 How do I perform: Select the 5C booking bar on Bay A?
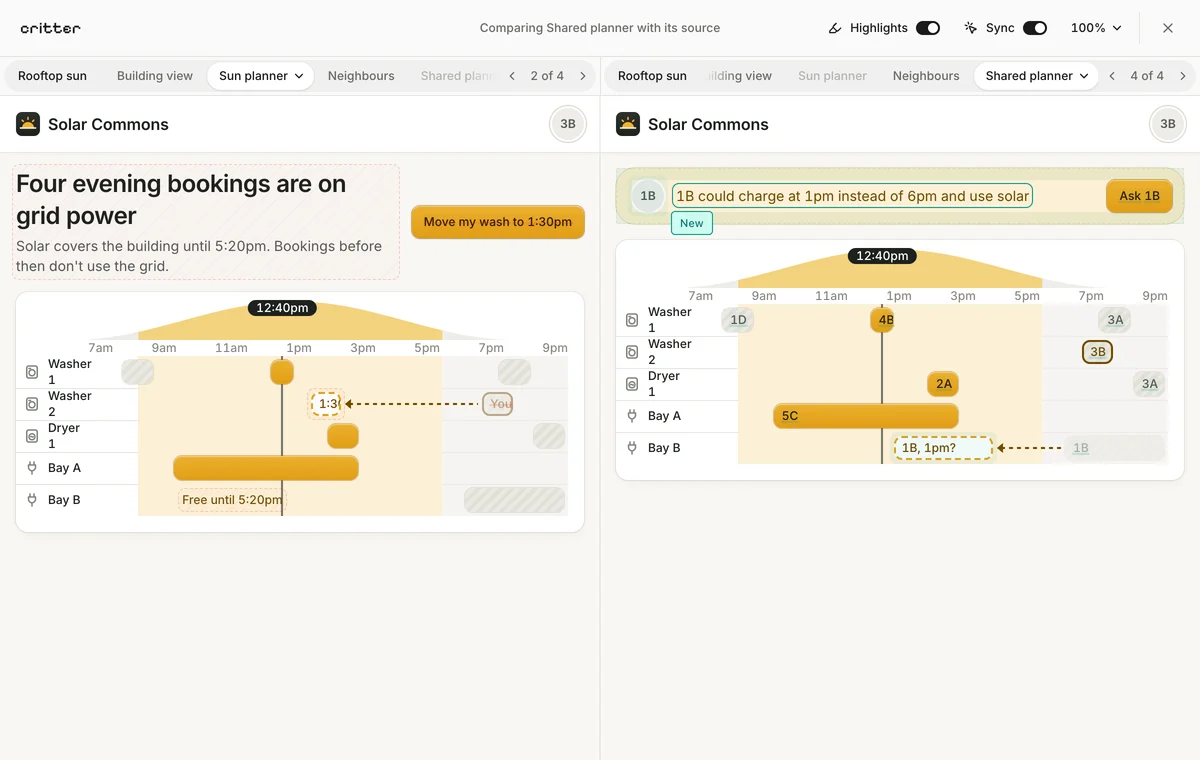tap(866, 416)
